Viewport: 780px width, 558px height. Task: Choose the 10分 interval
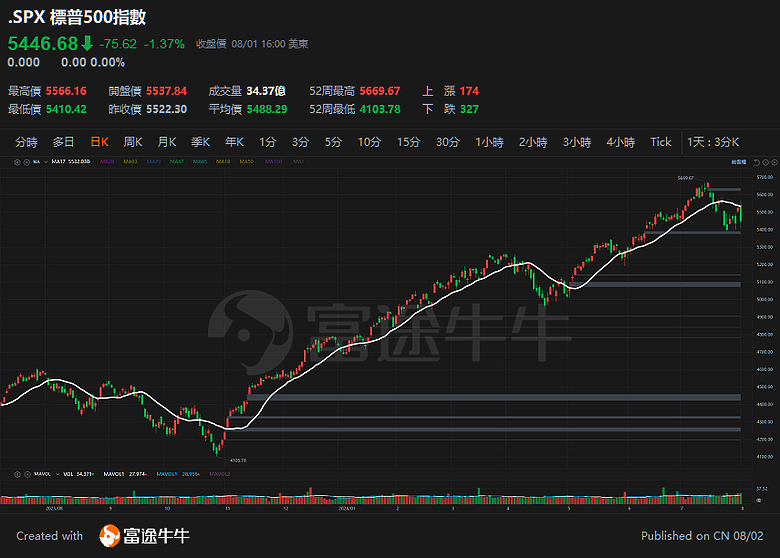(x=369, y=142)
